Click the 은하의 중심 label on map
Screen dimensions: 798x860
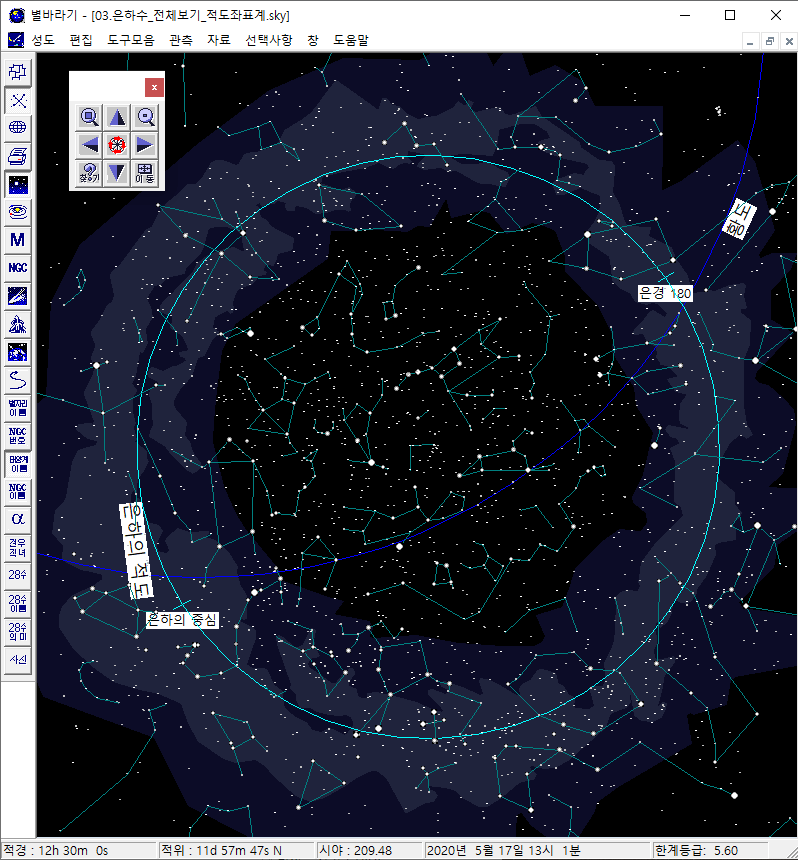(182, 620)
